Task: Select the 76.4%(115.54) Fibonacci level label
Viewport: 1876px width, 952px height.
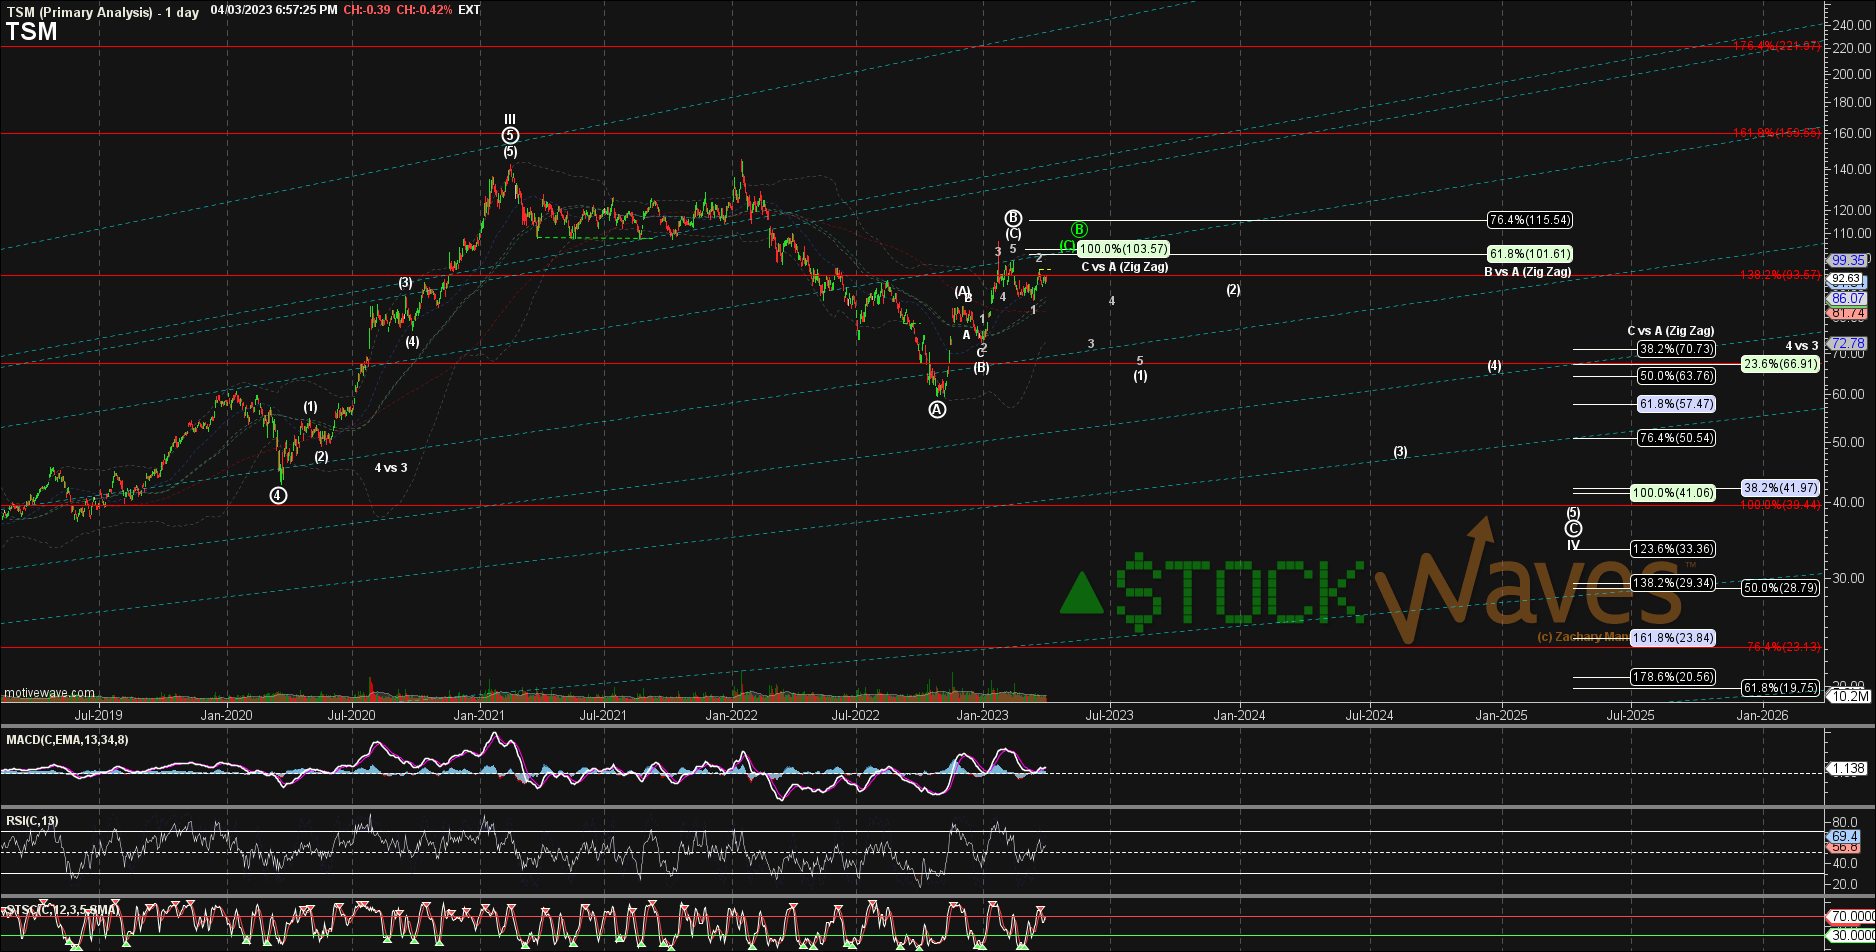Action: pos(1529,219)
